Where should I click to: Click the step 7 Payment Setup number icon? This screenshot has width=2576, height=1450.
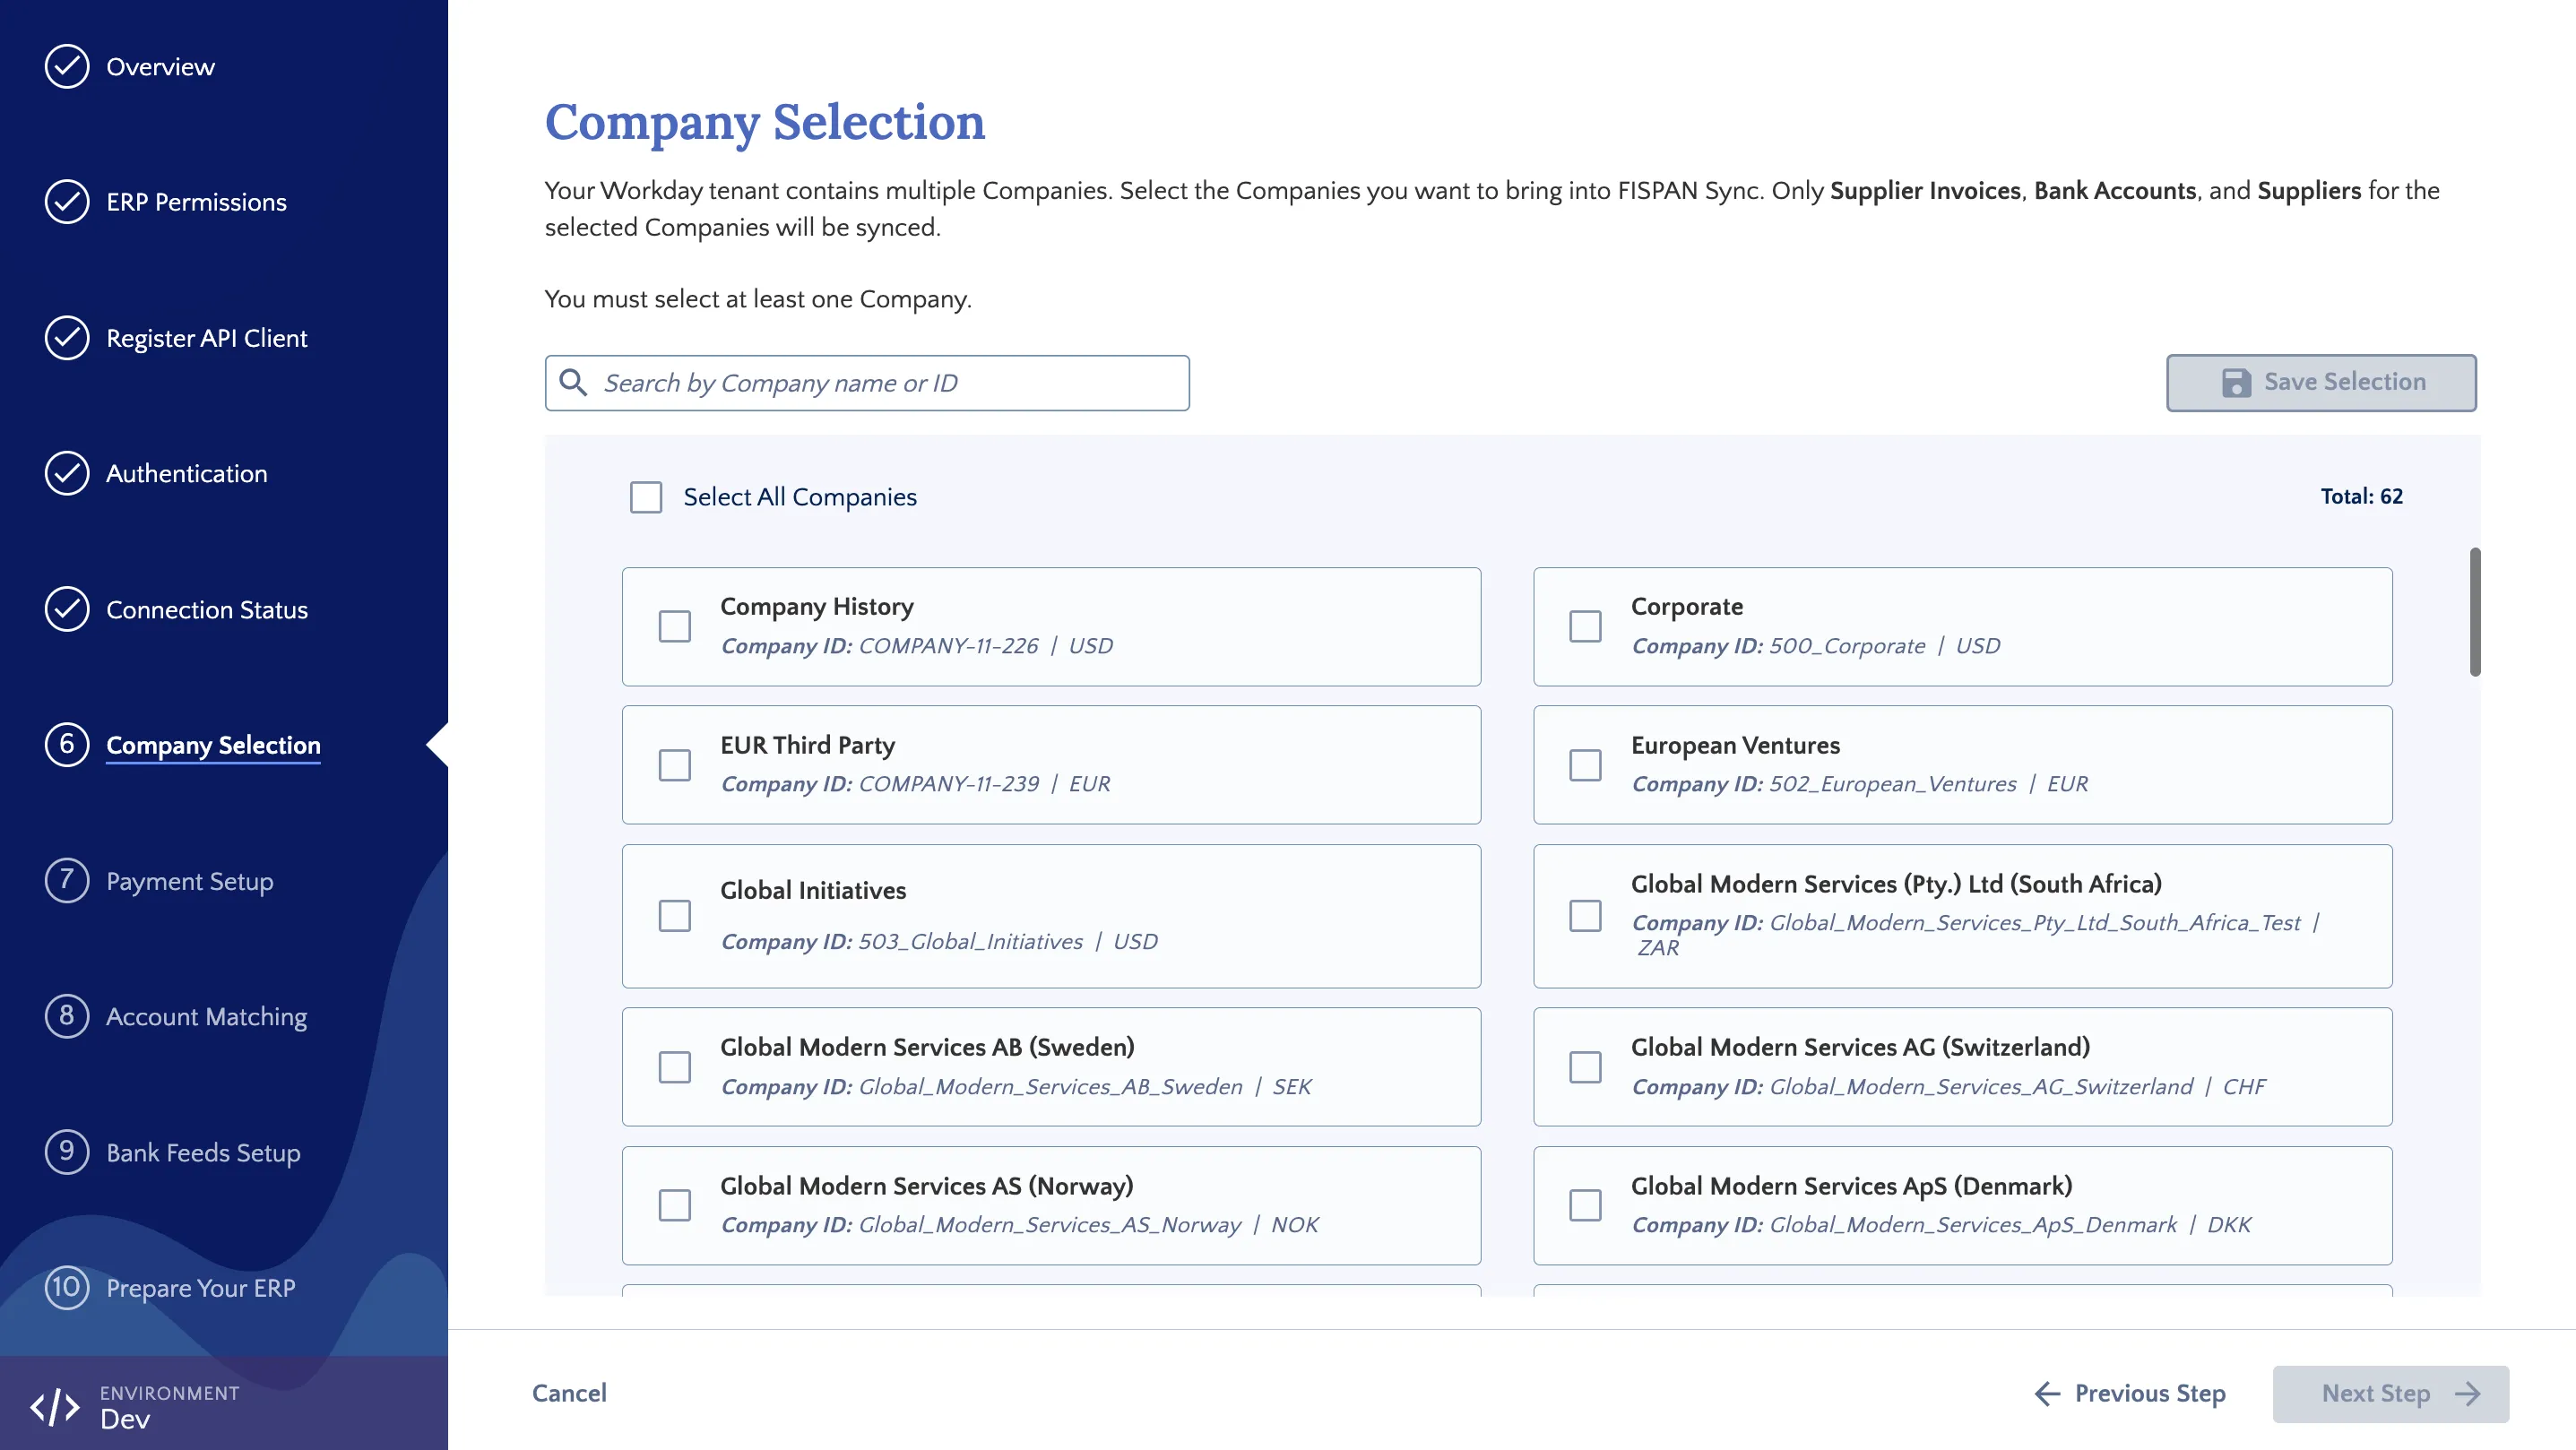(67, 881)
